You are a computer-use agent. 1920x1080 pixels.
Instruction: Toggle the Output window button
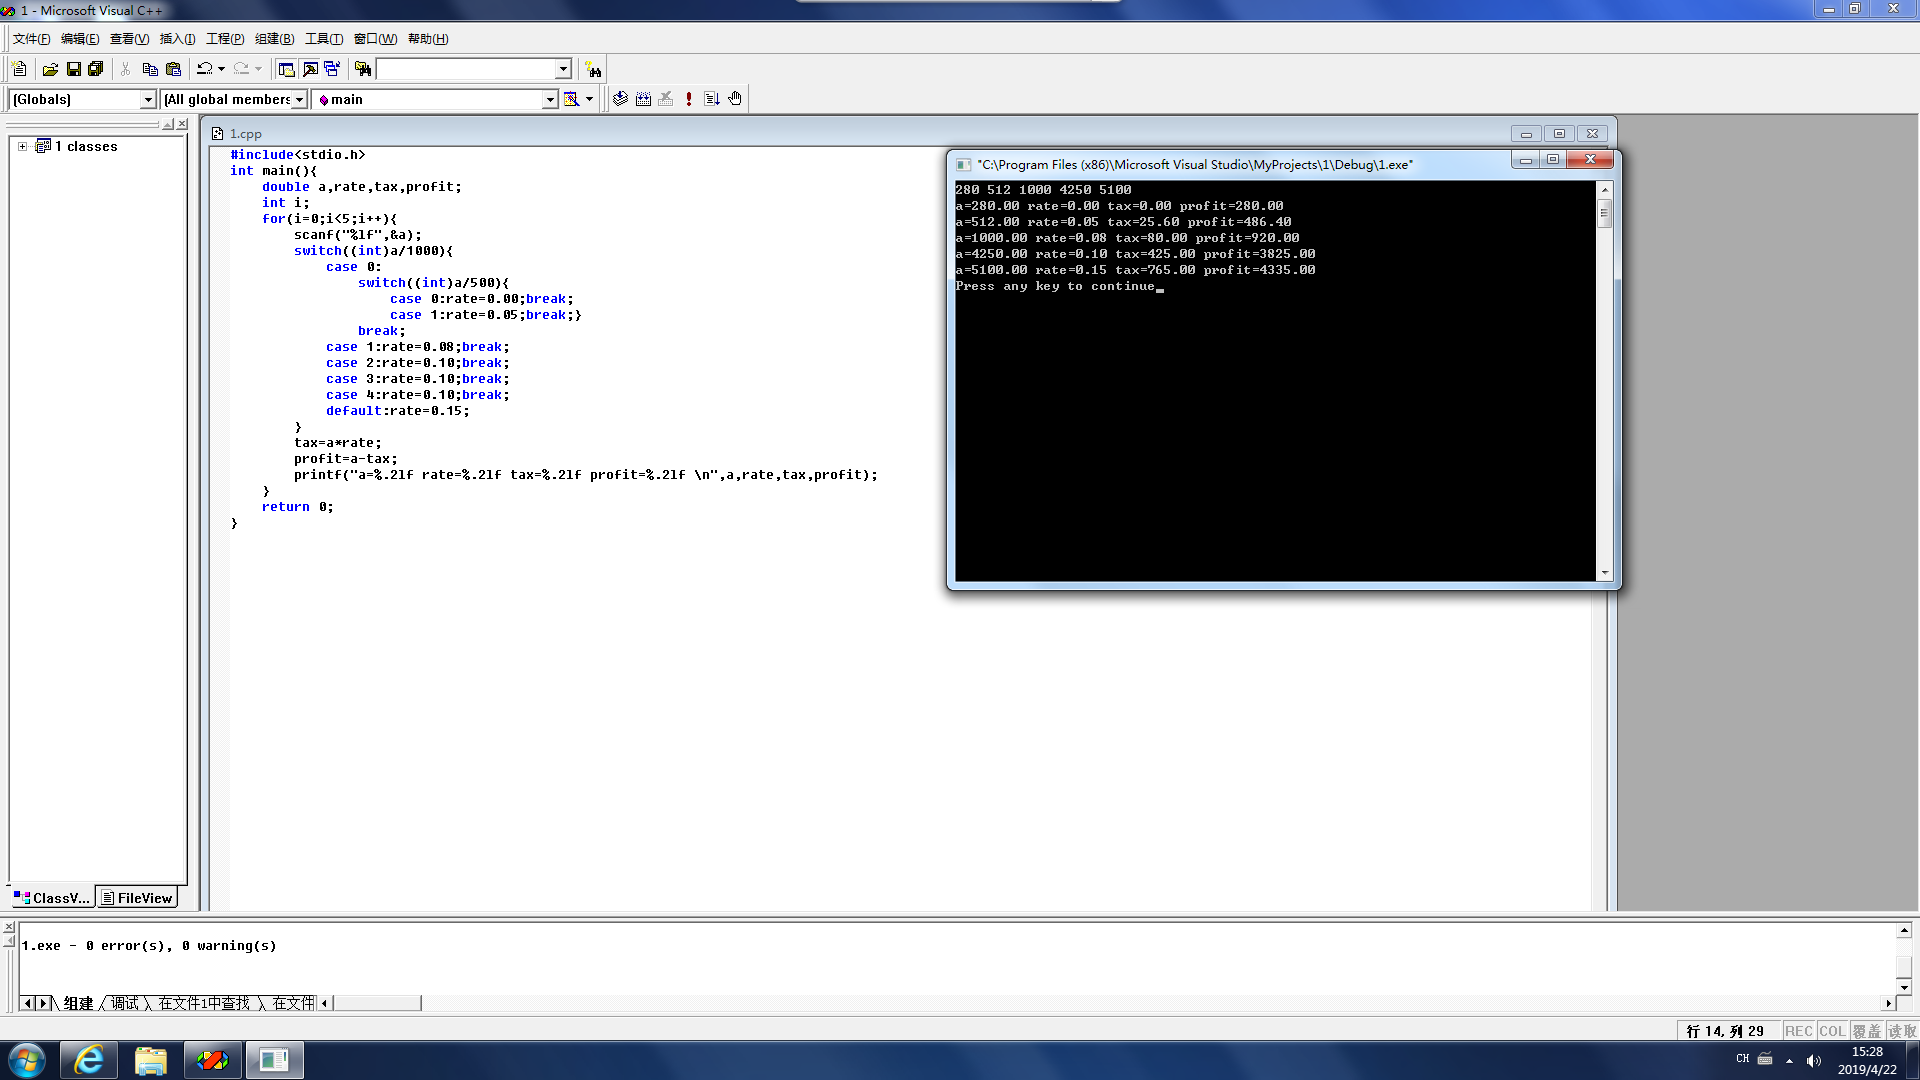tap(310, 69)
